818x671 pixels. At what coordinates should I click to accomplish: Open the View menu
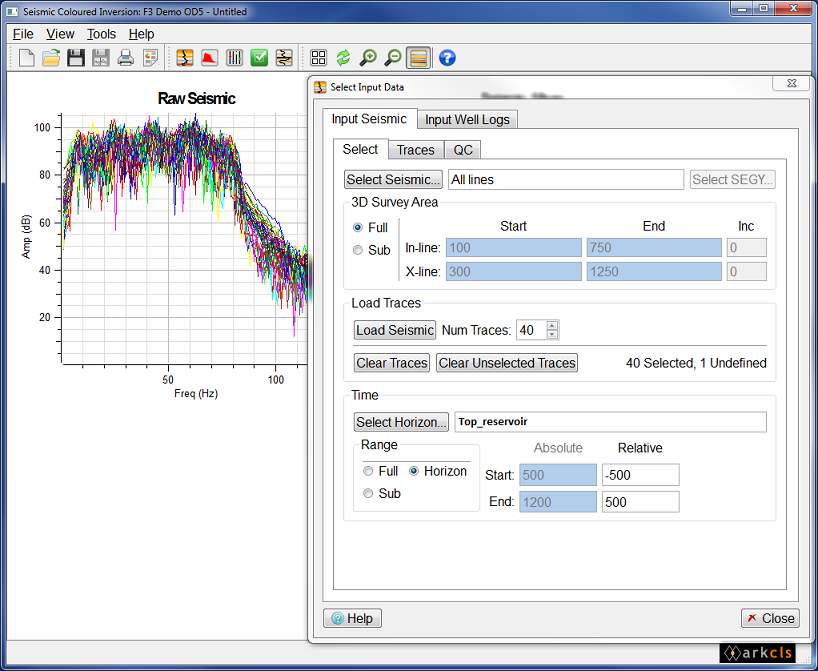[x=60, y=34]
